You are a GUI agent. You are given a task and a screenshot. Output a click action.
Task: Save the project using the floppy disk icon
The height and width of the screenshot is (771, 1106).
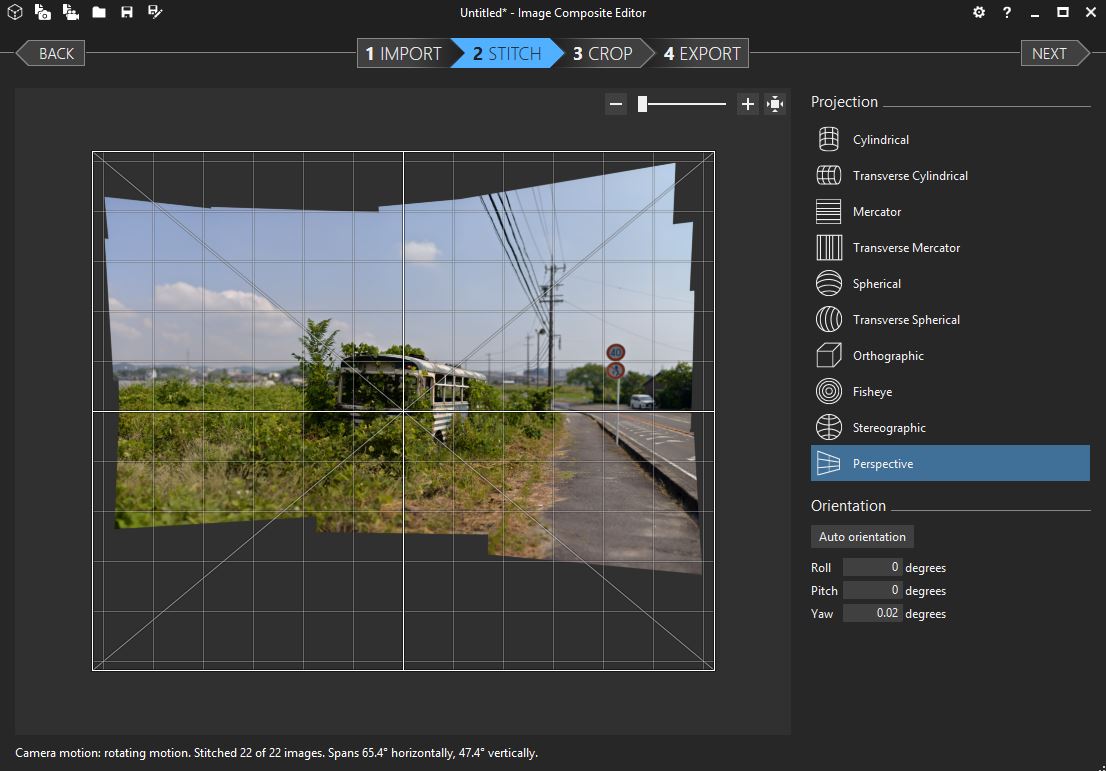[127, 12]
